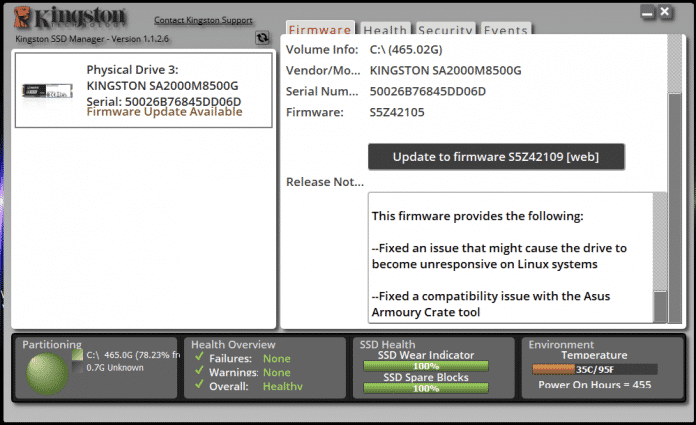The width and height of the screenshot is (696, 425).
Task: Click the C:\ 465.0G partition label
Action: (133, 355)
